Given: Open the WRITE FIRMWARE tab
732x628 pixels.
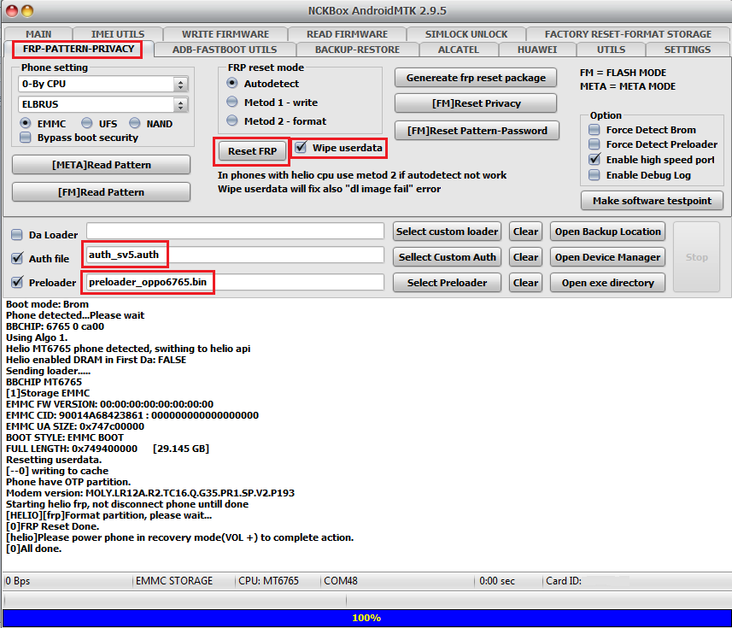Looking at the screenshot, I should pos(225,34).
